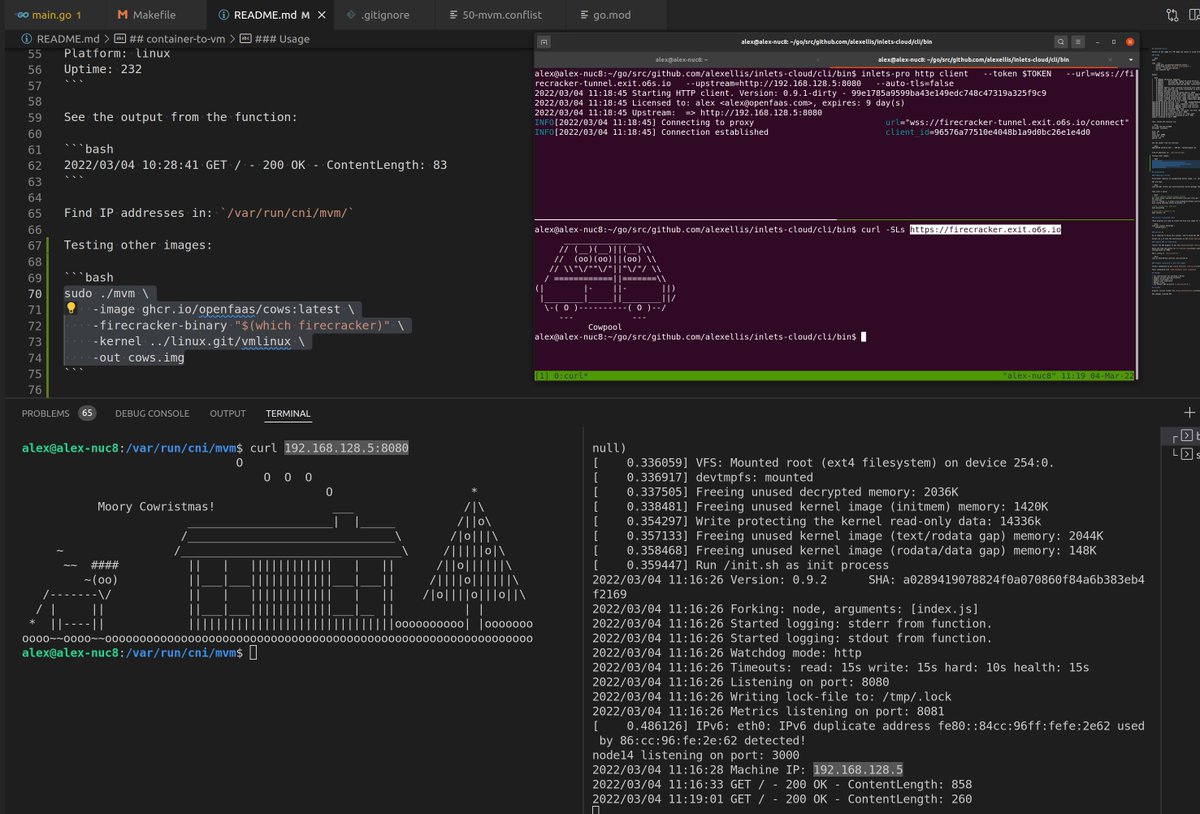Viewport: 1200px width, 814px height.
Task: Click the left terminal prompt cursor
Action: 254,652
